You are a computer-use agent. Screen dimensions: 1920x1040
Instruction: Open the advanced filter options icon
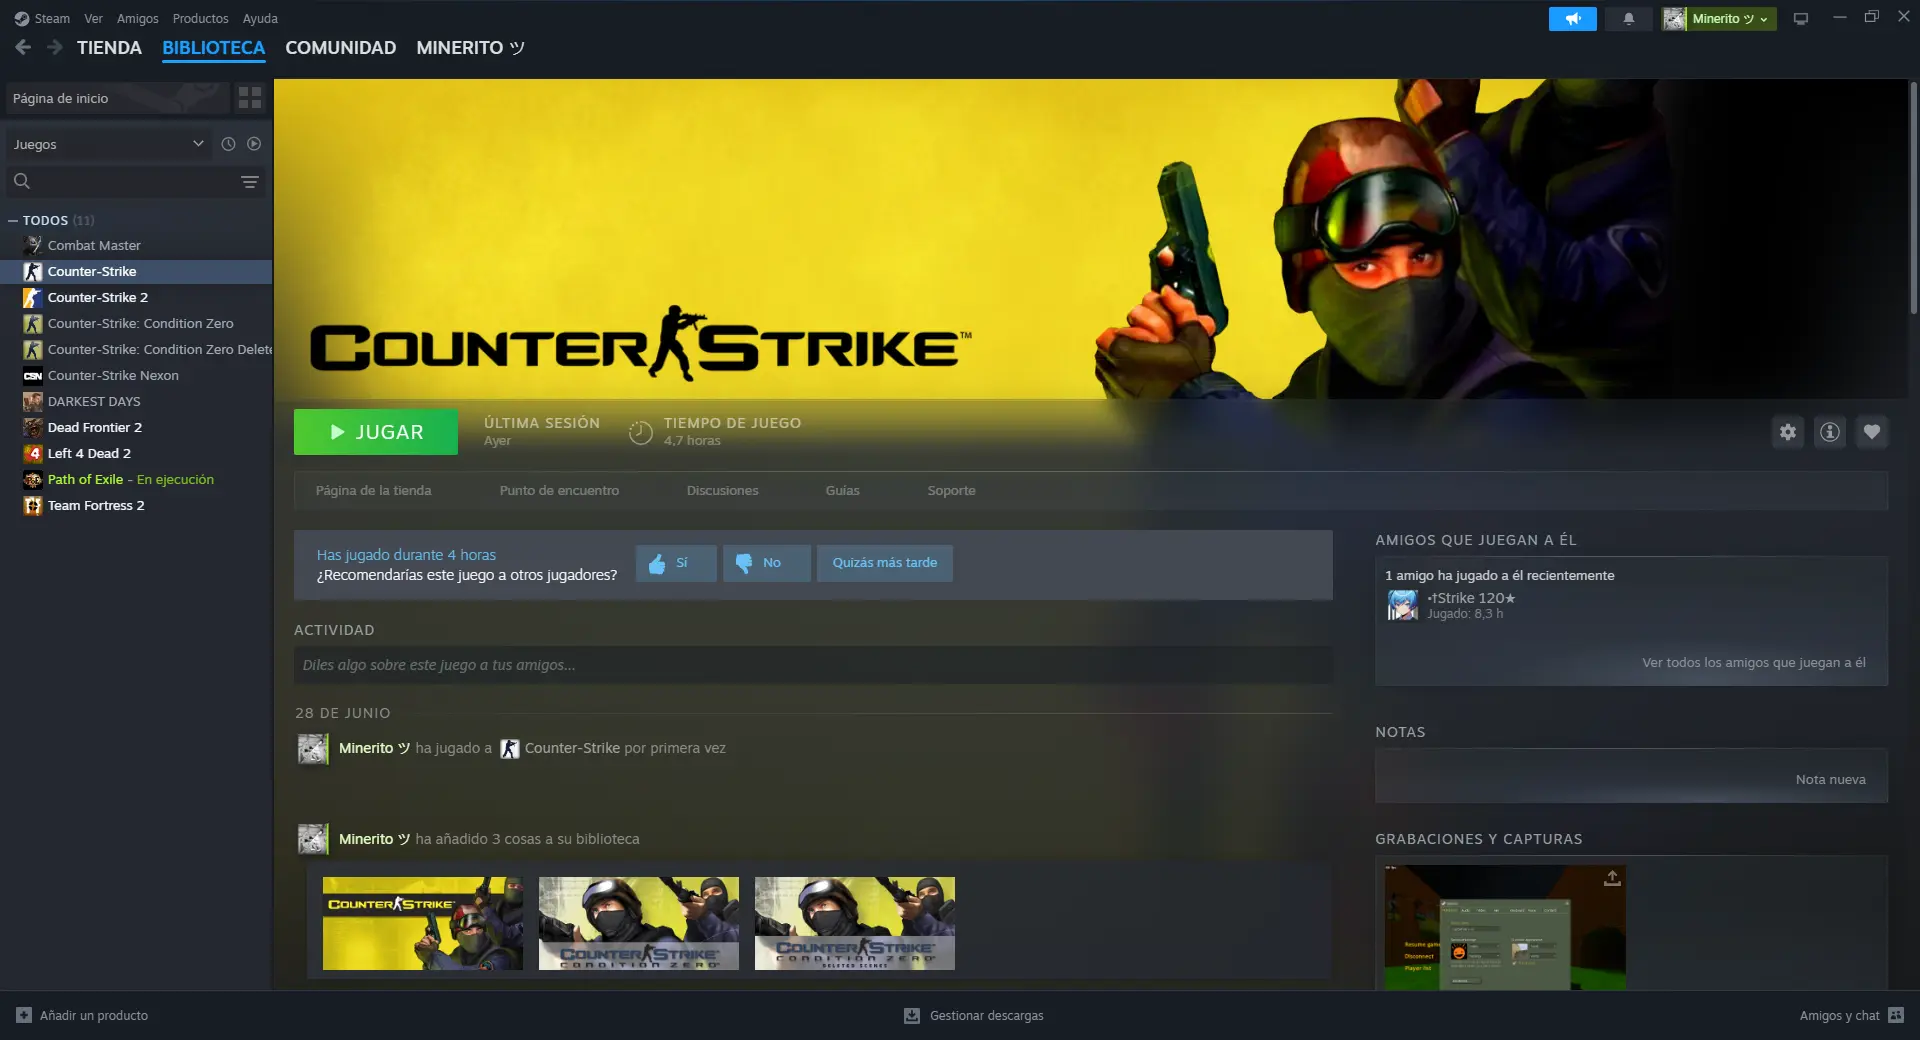tap(250, 182)
